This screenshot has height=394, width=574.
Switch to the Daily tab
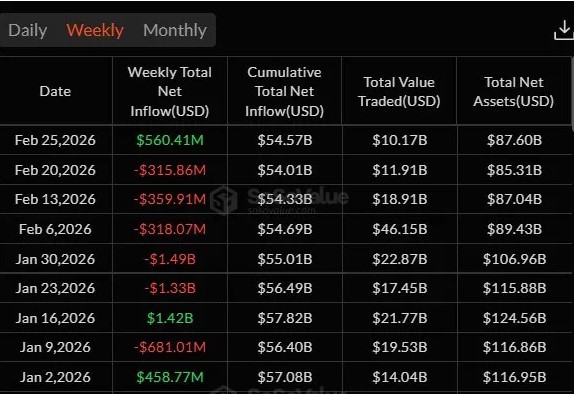pyautogui.click(x=28, y=30)
